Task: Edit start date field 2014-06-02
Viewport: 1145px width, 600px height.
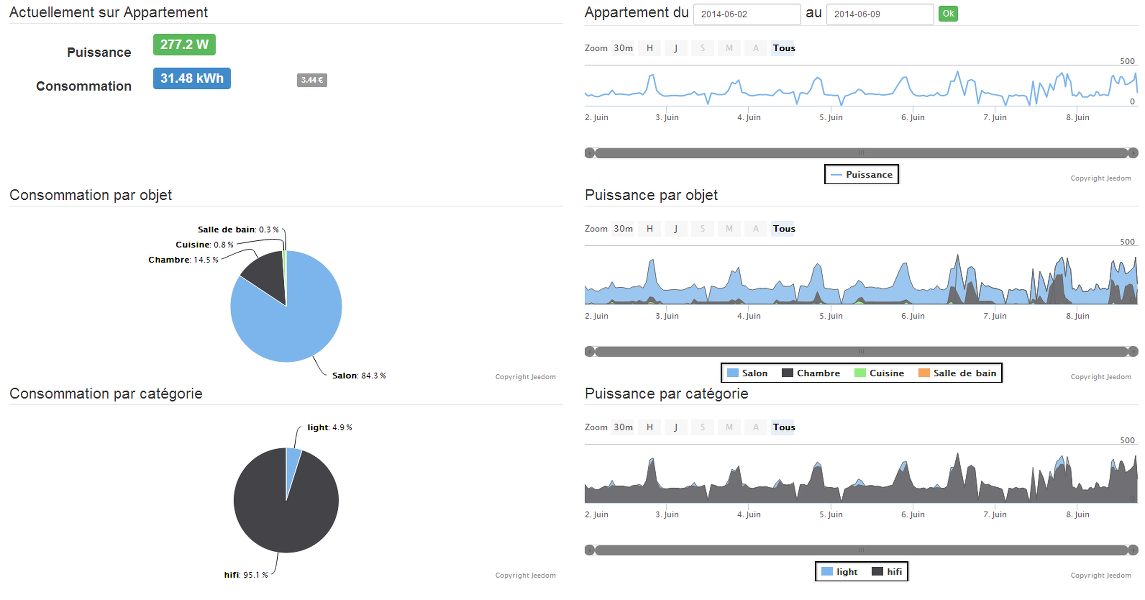Action: (x=746, y=14)
